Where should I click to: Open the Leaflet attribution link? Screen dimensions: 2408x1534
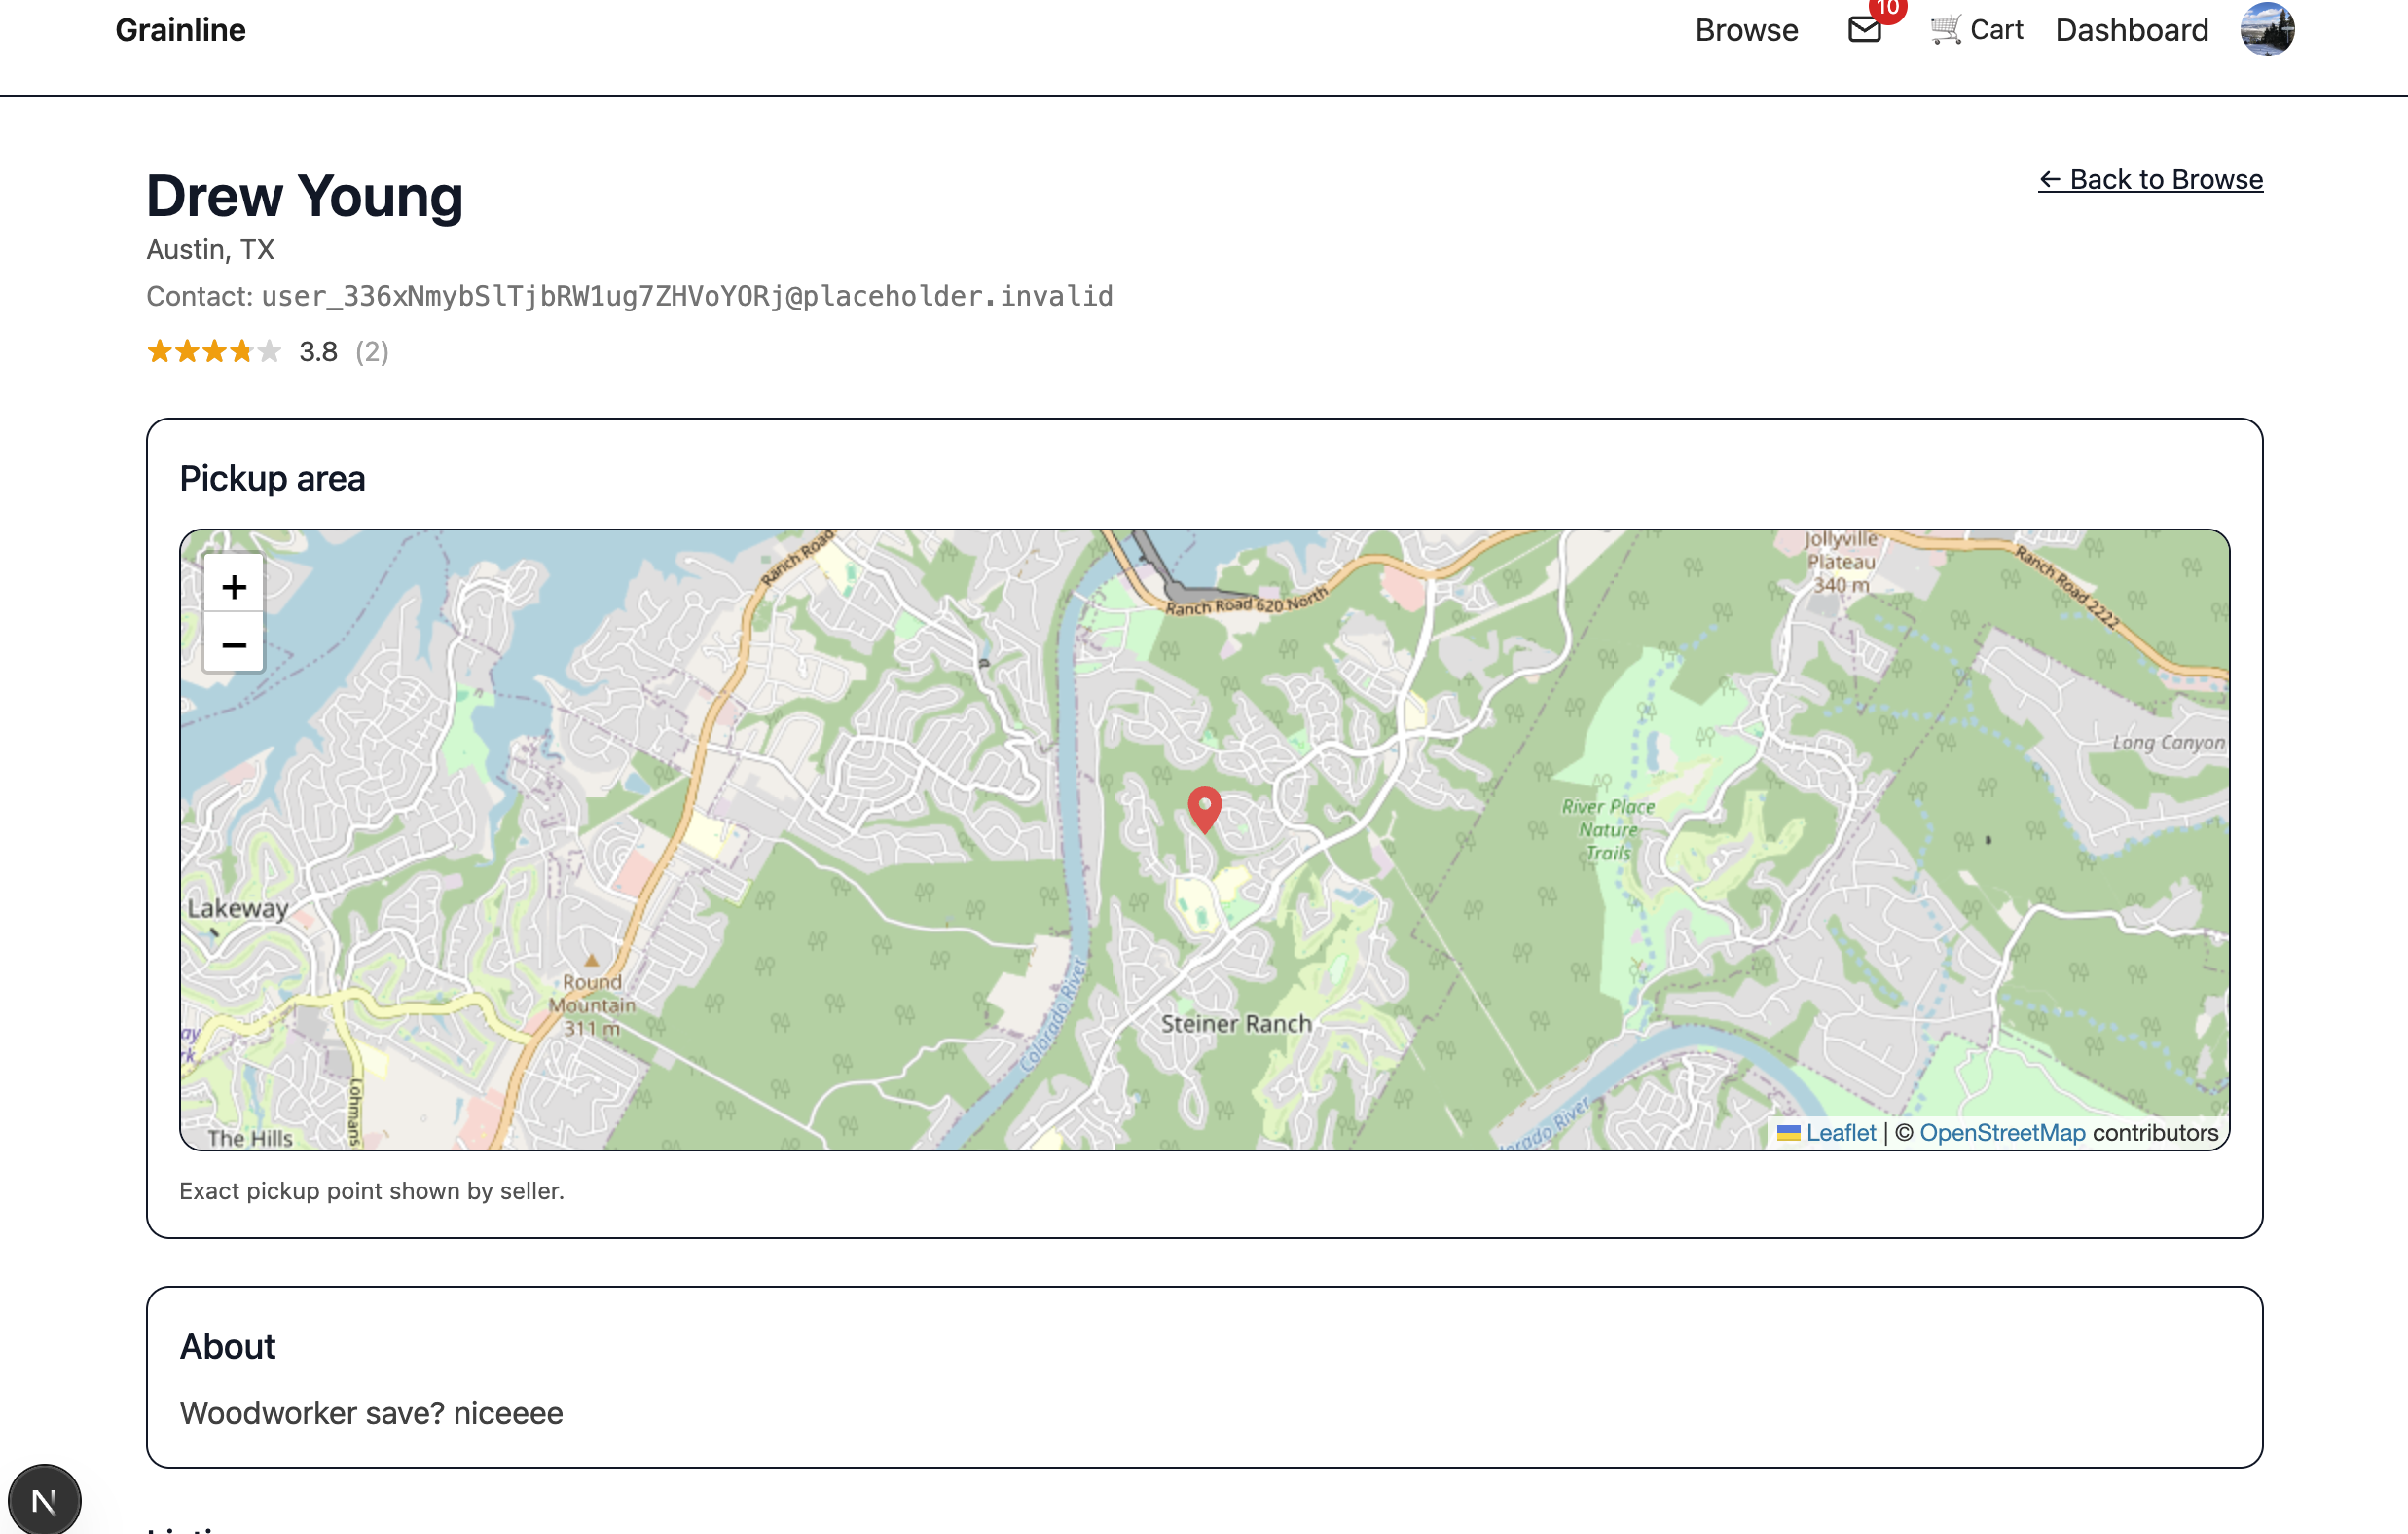click(1840, 1132)
